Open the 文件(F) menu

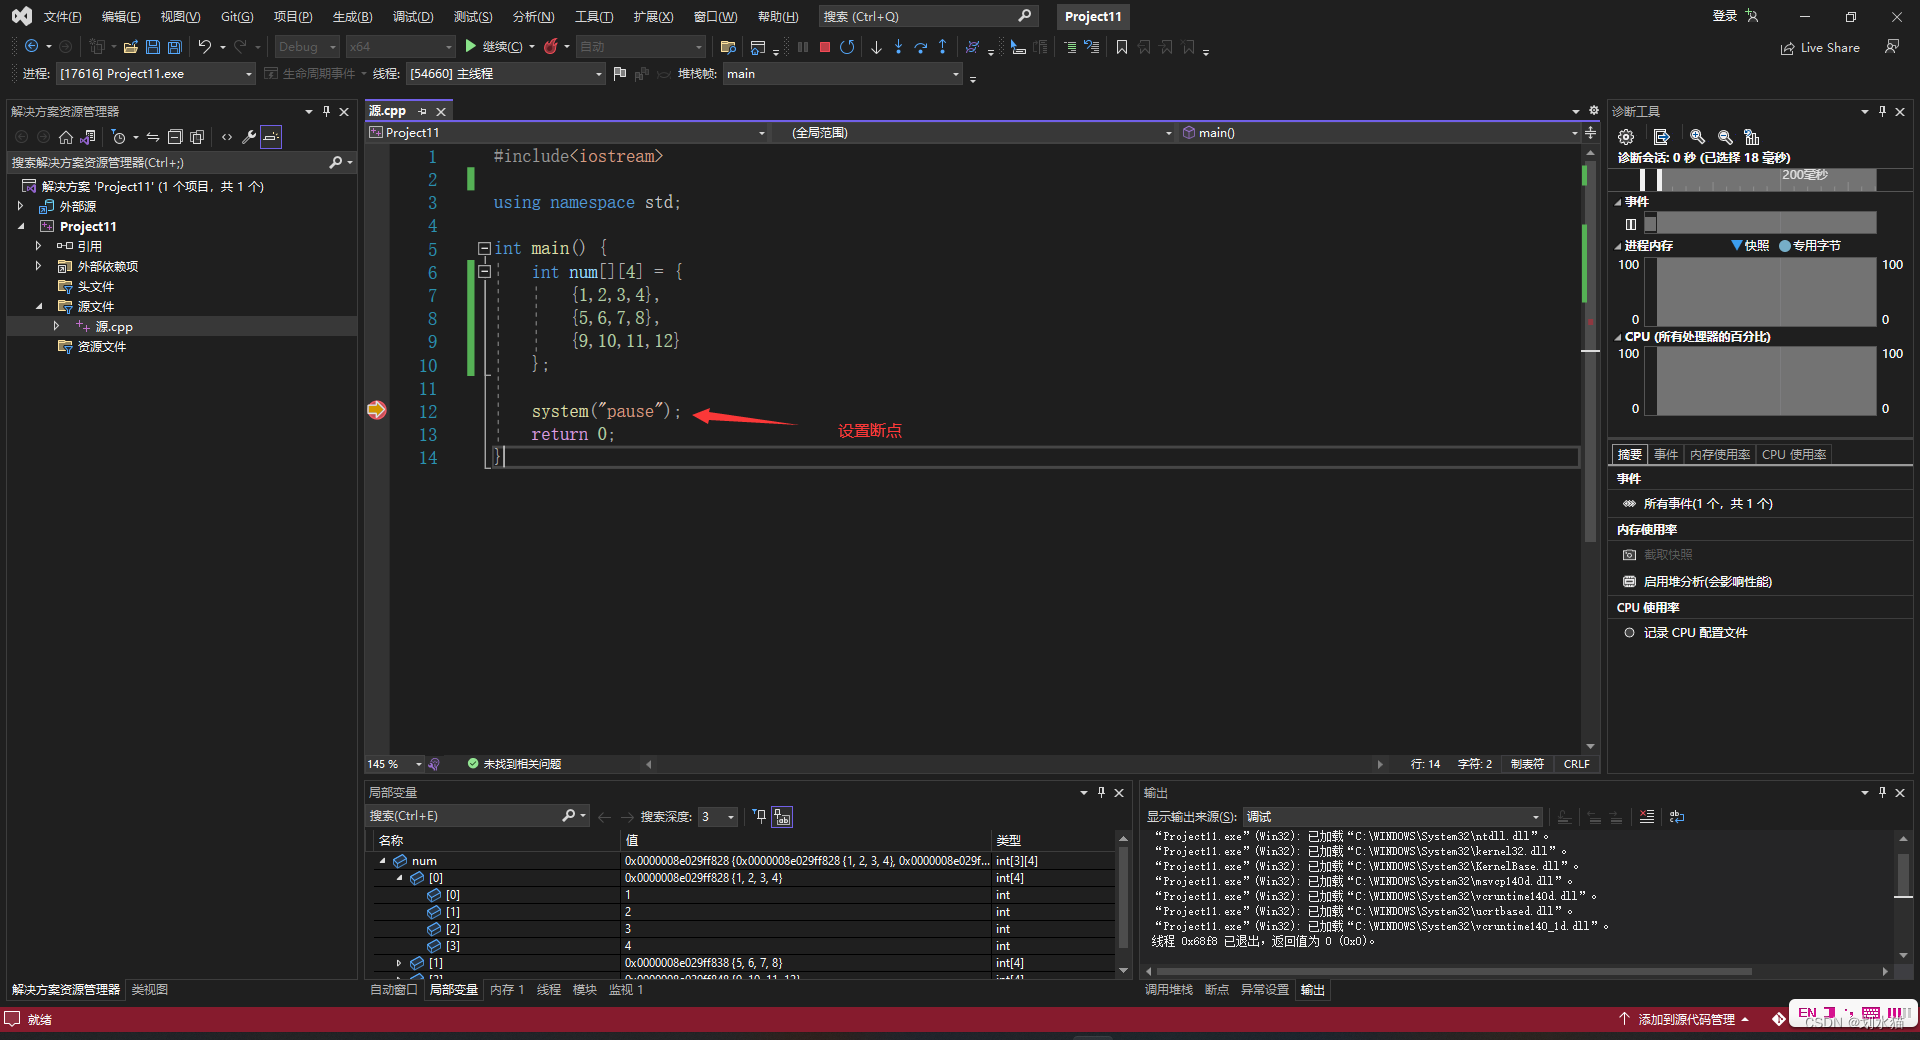[x=62, y=17]
